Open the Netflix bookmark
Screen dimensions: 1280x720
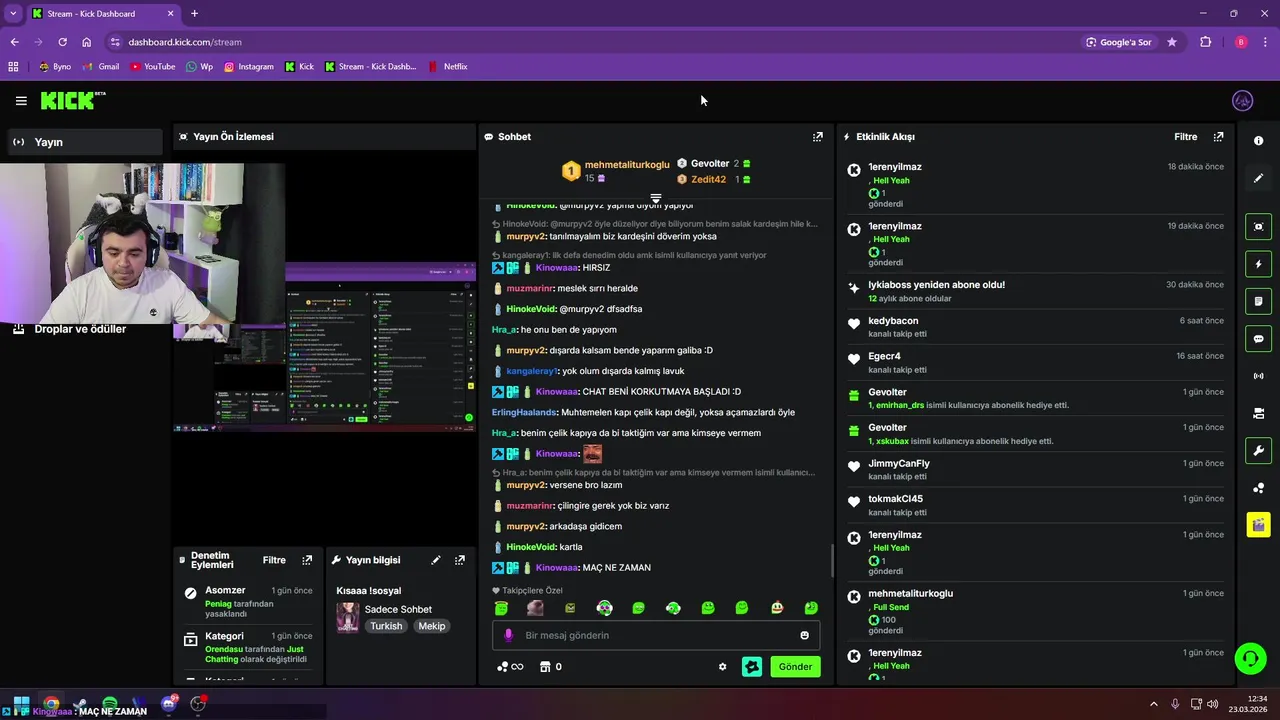[448, 67]
